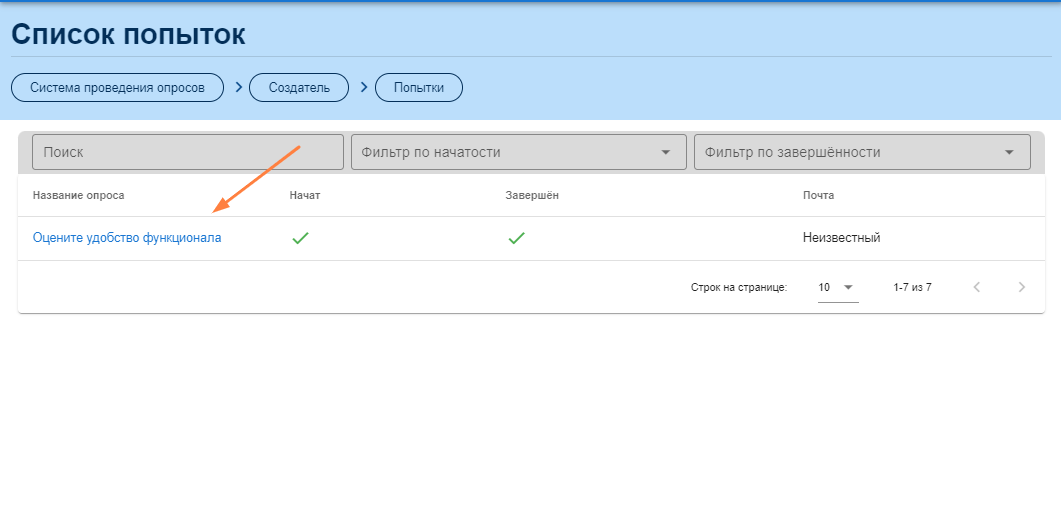The image size is (1061, 524).
Task: Click green checkmark in 'Завершён' column
Action: pos(516,238)
